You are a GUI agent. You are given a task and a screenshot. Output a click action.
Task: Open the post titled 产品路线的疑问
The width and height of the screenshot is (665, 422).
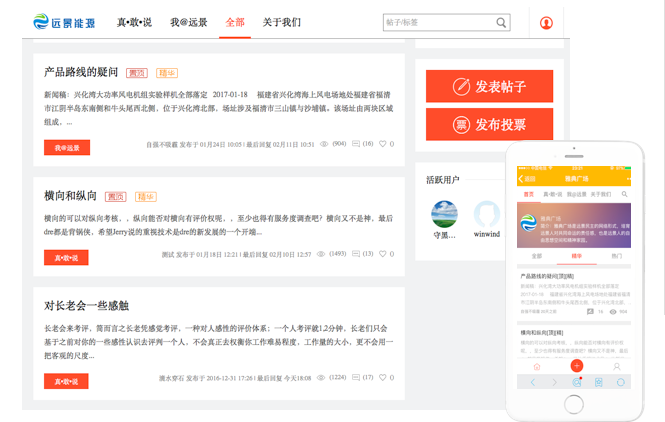pyautogui.click(x=81, y=72)
